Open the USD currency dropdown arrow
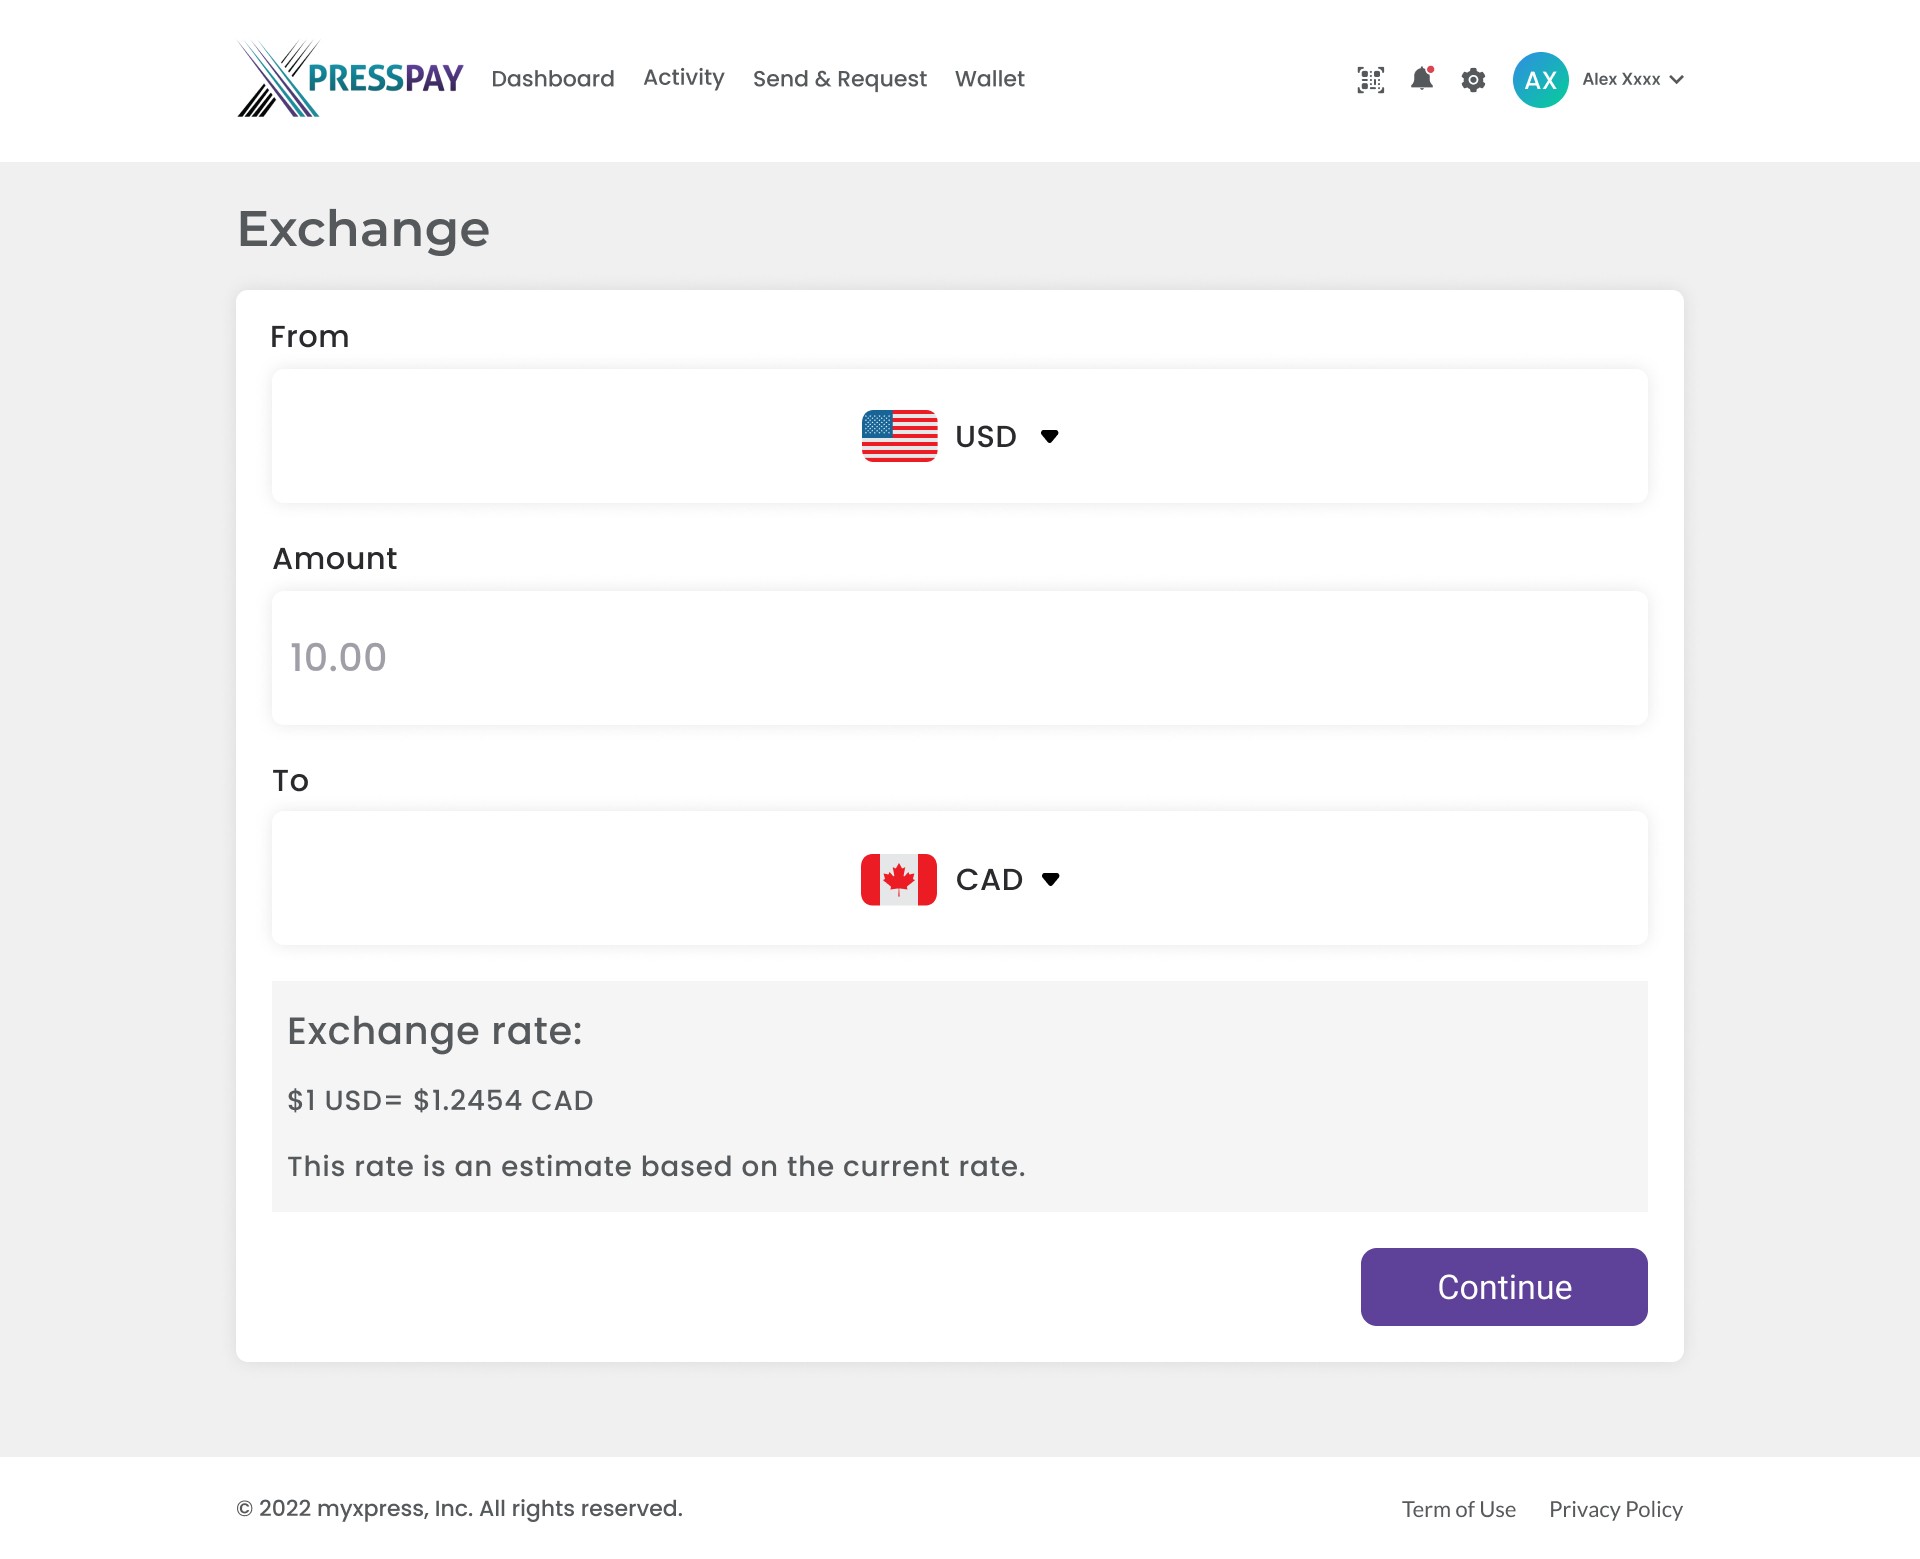Image resolution: width=1920 pixels, height=1559 pixels. click(x=1049, y=436)
